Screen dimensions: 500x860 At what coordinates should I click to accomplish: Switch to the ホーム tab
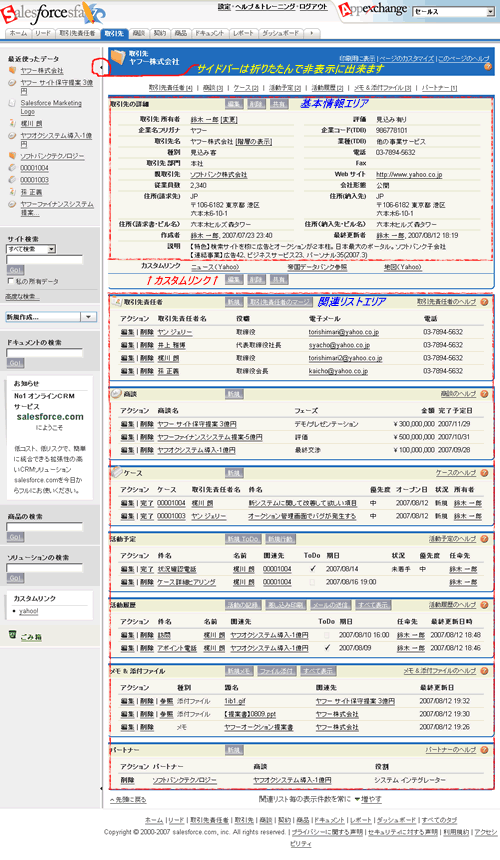(18, 33)
